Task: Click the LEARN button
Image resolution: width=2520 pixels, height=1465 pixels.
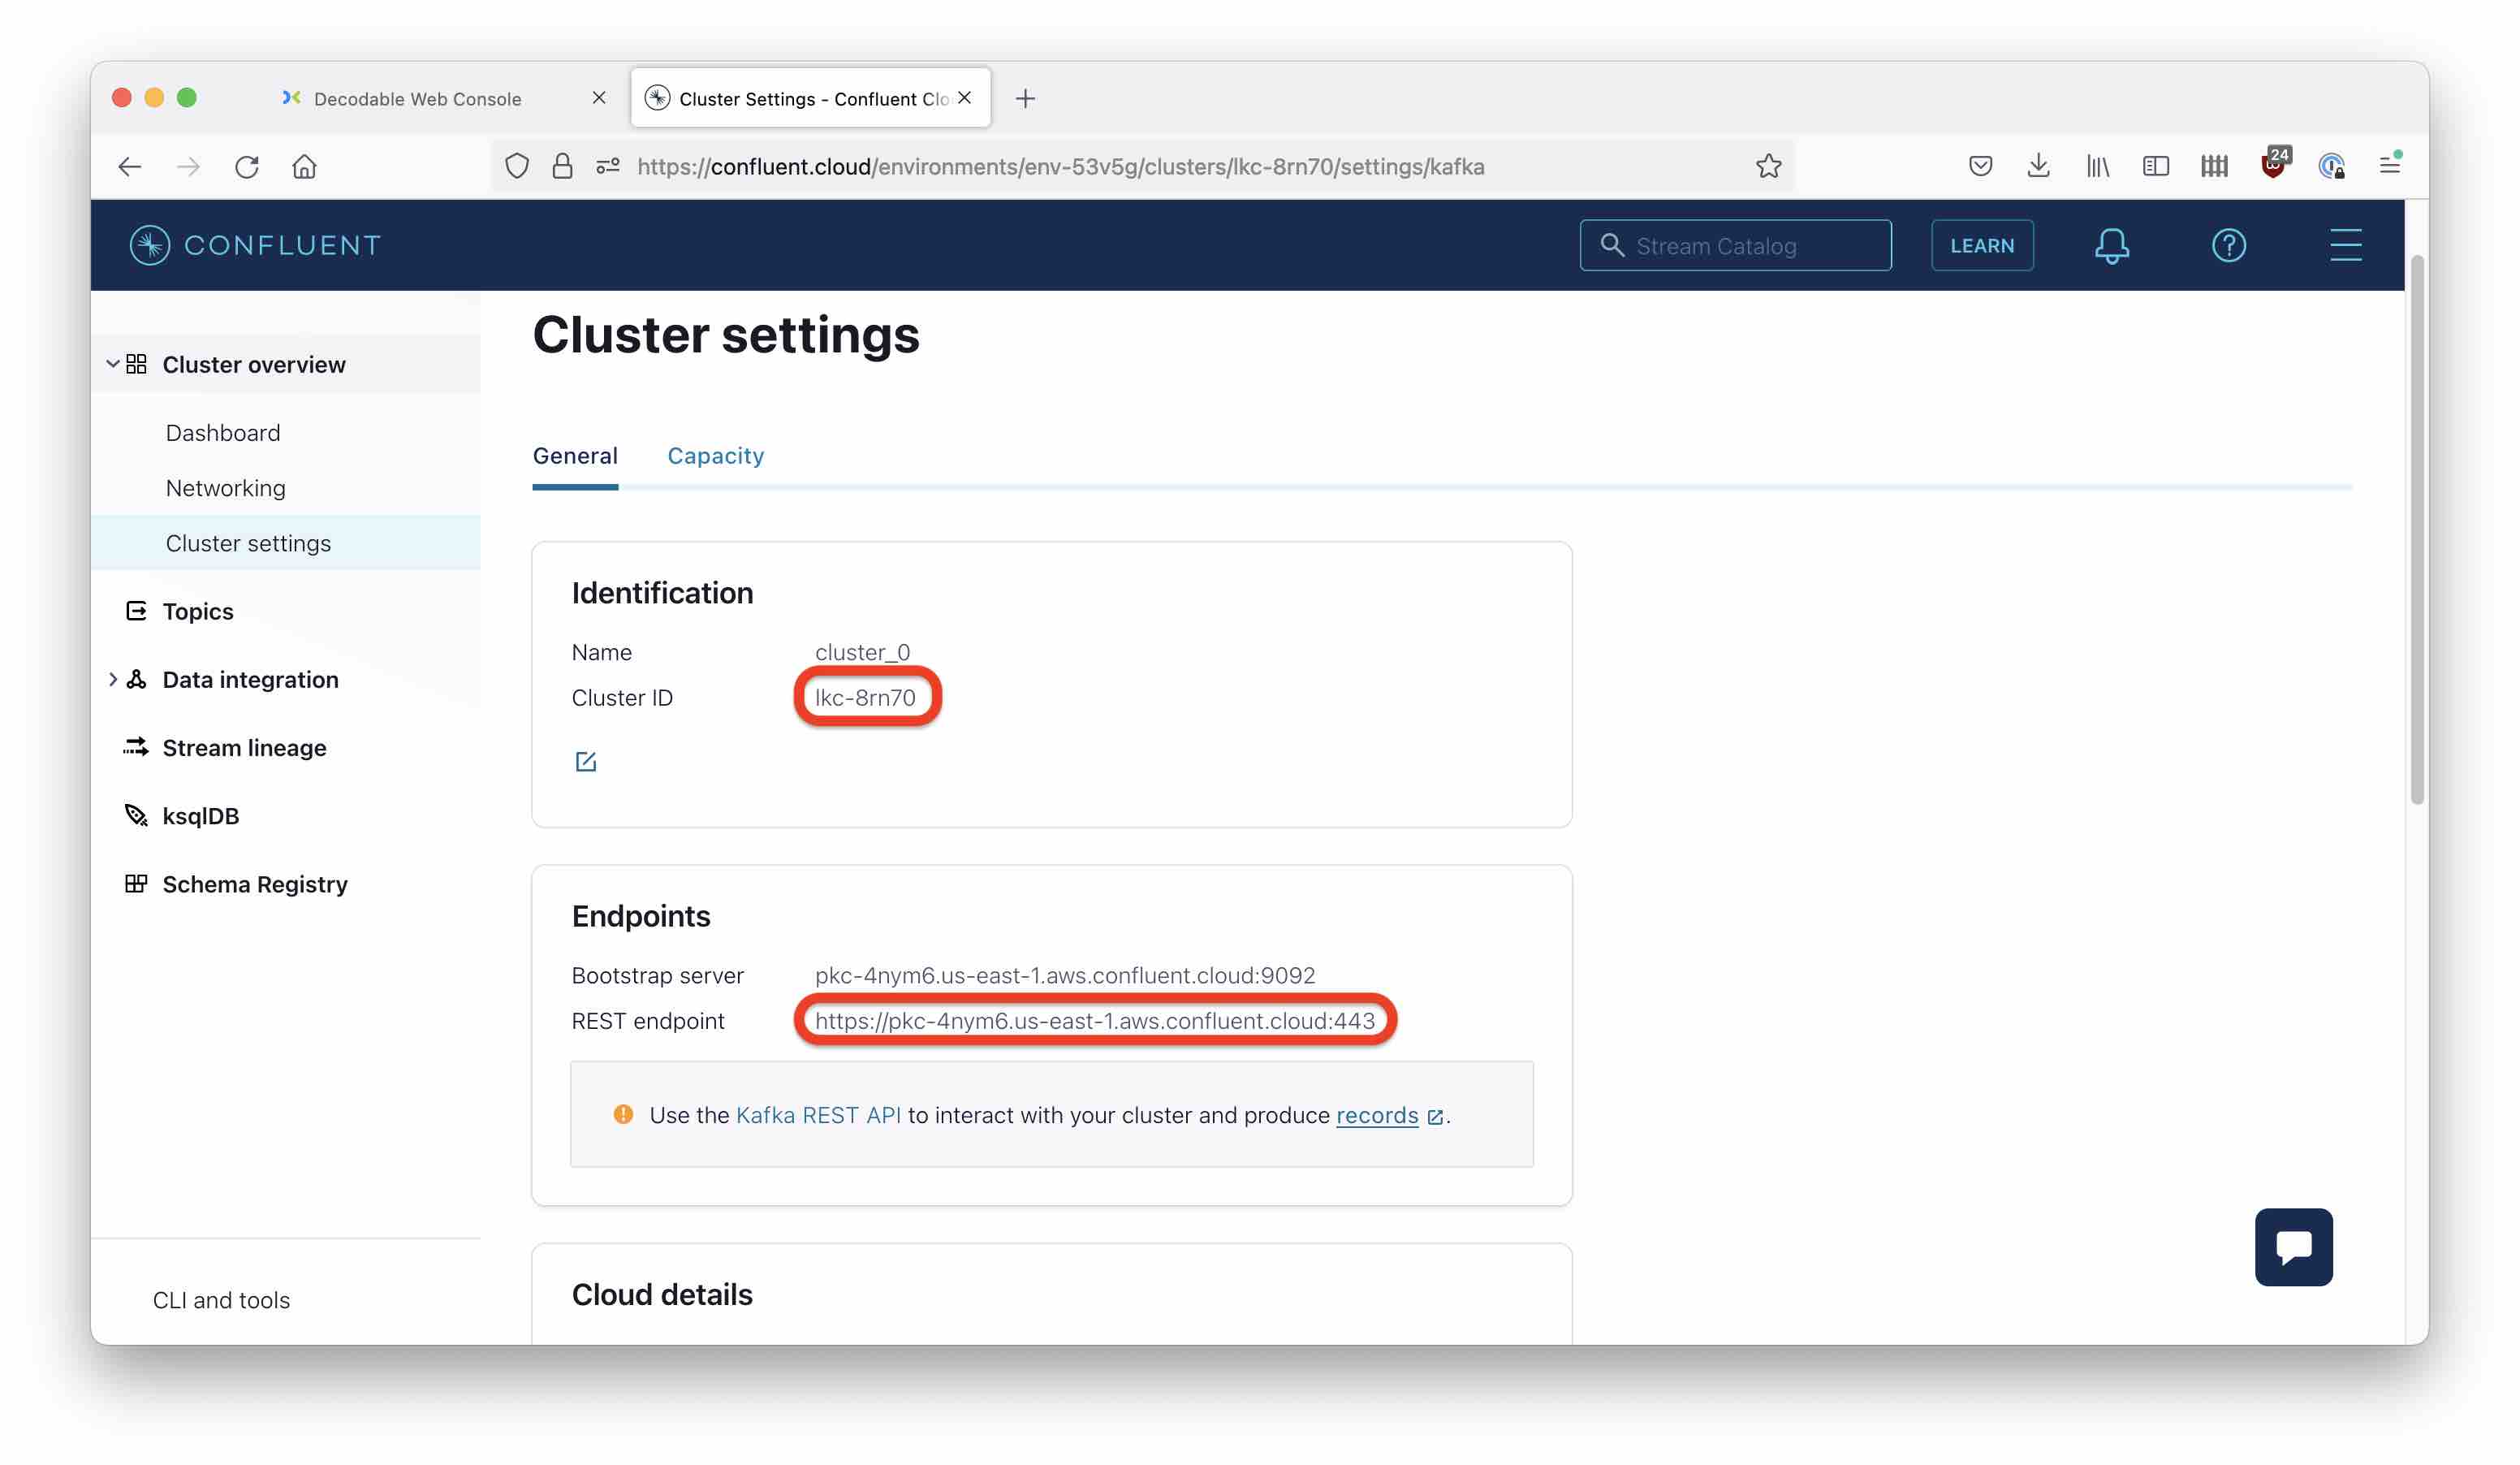Action: (1982, 245)
